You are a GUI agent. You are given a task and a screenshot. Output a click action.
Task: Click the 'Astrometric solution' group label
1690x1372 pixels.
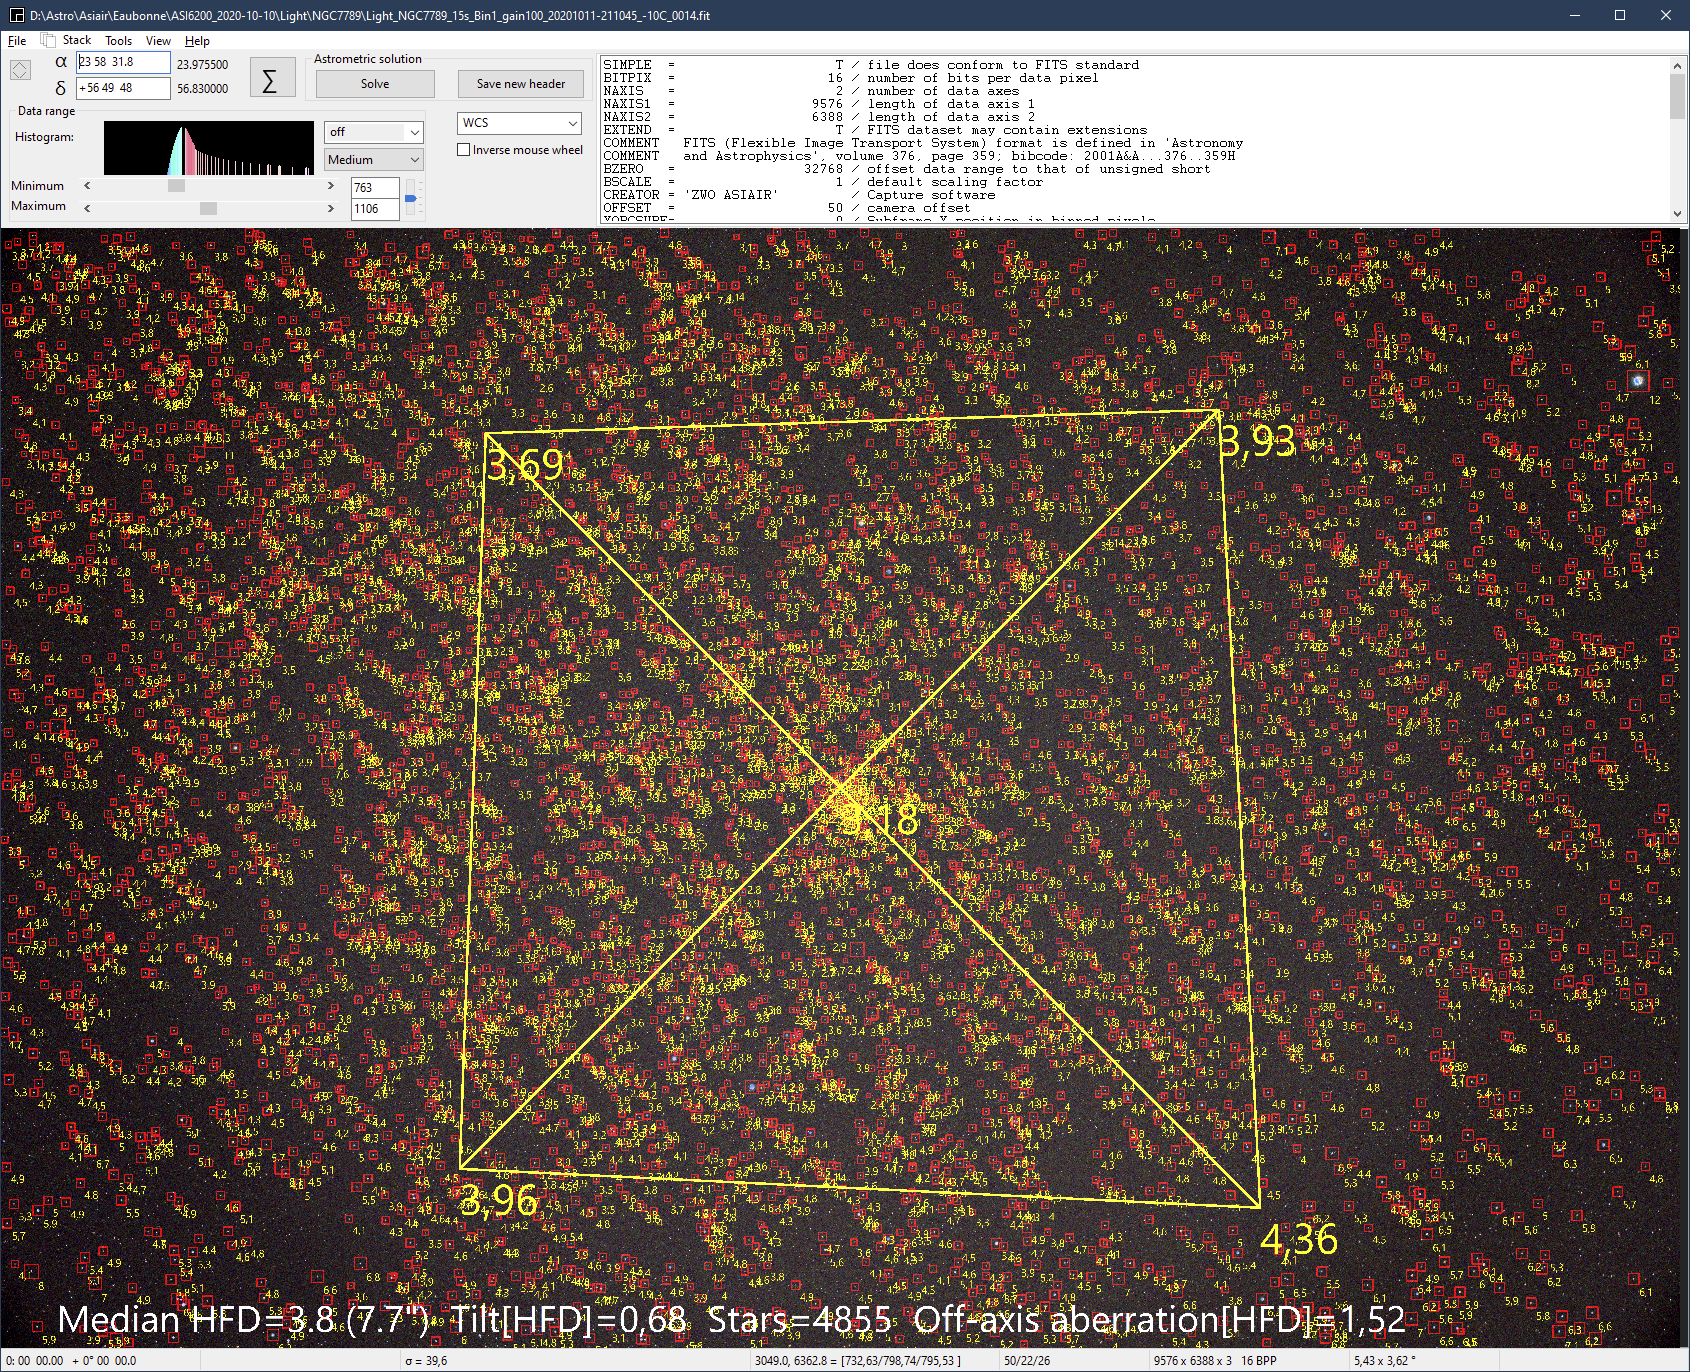(368, 59)
